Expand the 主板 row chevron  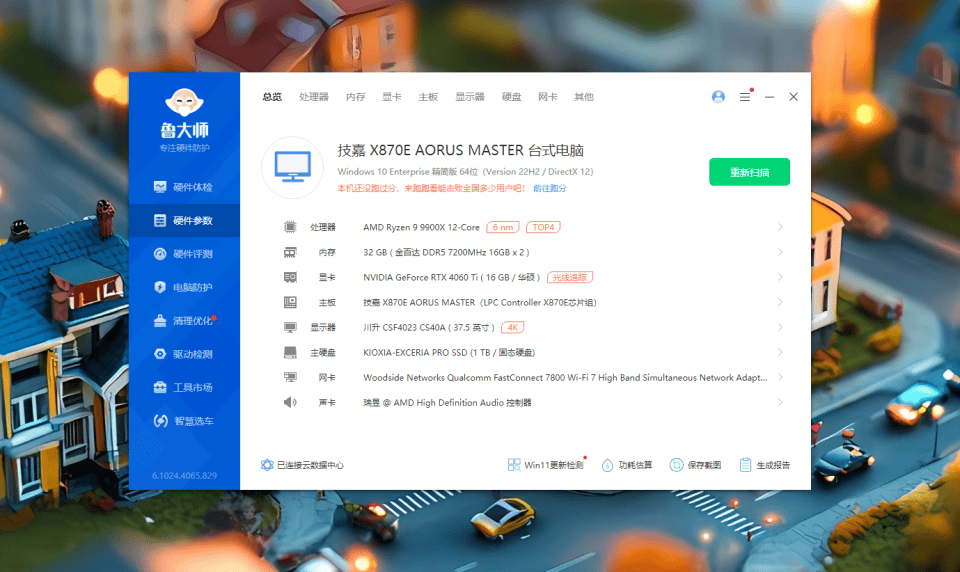pos(780,303)
